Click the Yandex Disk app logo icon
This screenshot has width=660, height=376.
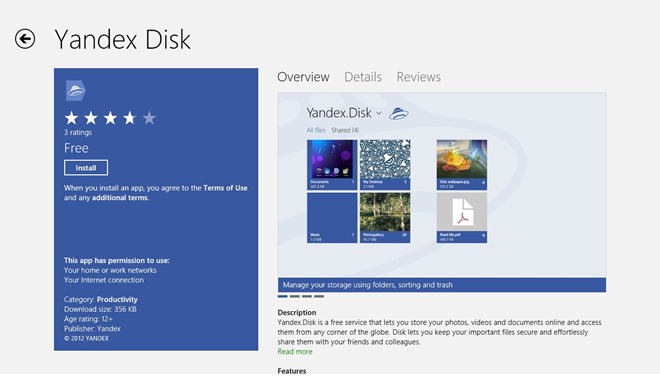click(76, 90)
